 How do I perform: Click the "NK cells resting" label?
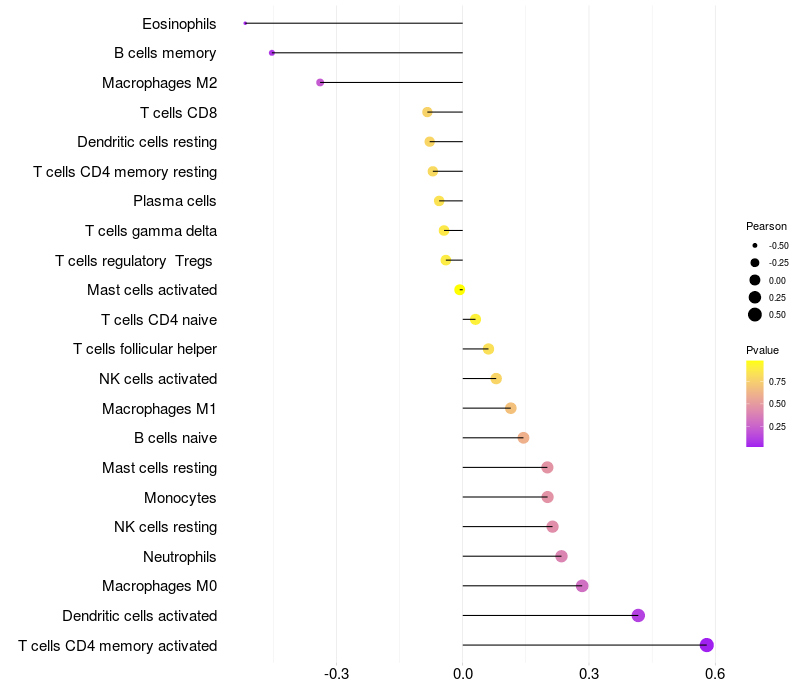165,527
